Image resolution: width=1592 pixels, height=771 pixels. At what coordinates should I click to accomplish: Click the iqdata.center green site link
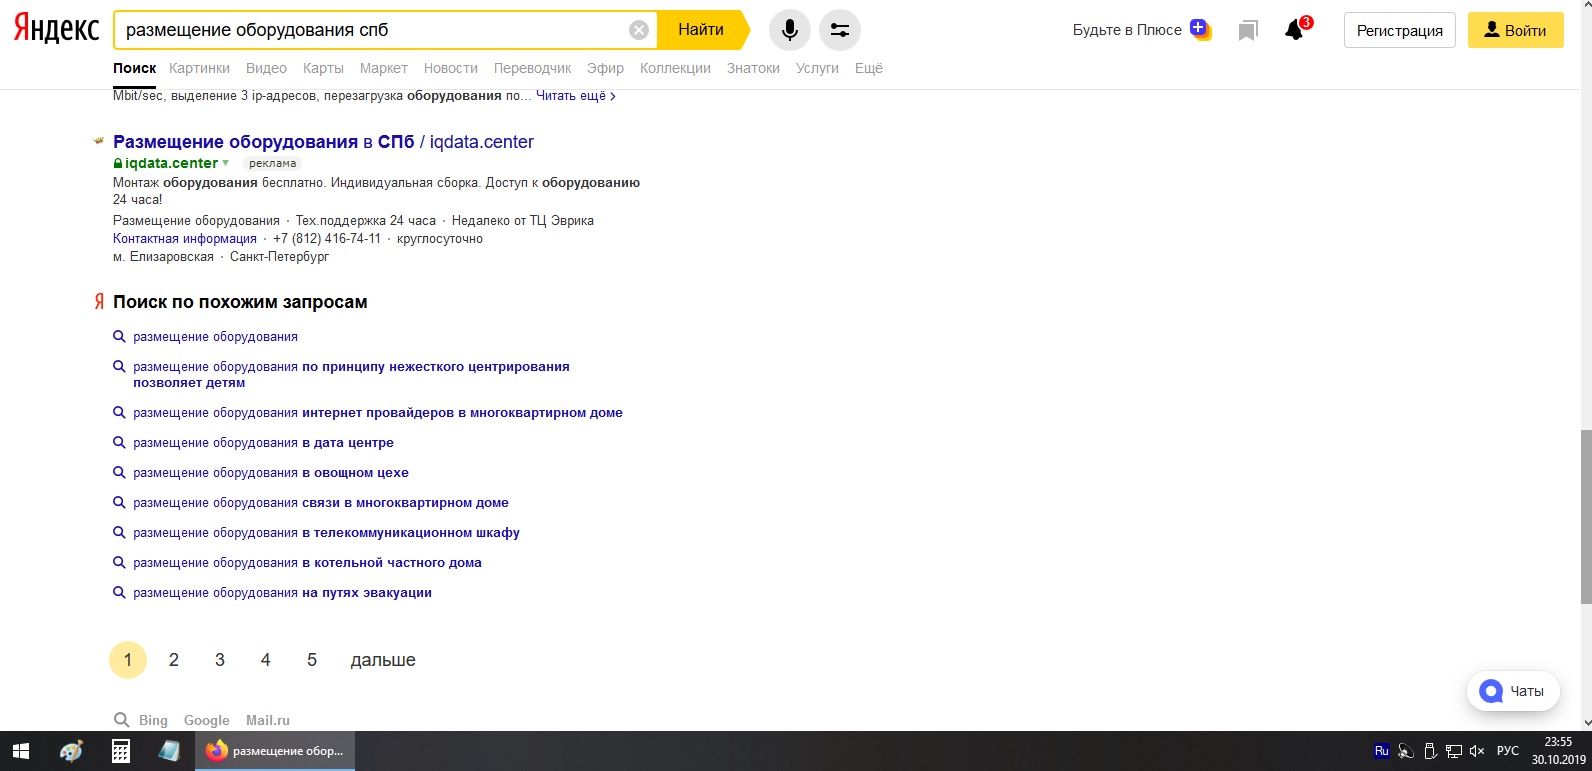tap(171, 163)
